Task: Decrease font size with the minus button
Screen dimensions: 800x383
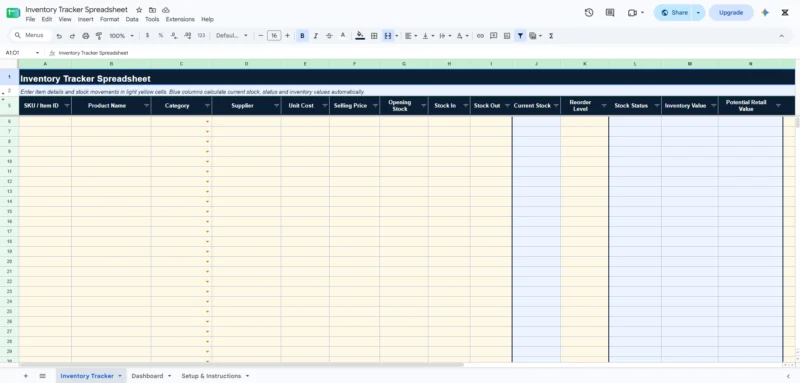Action: click(261, 36)
